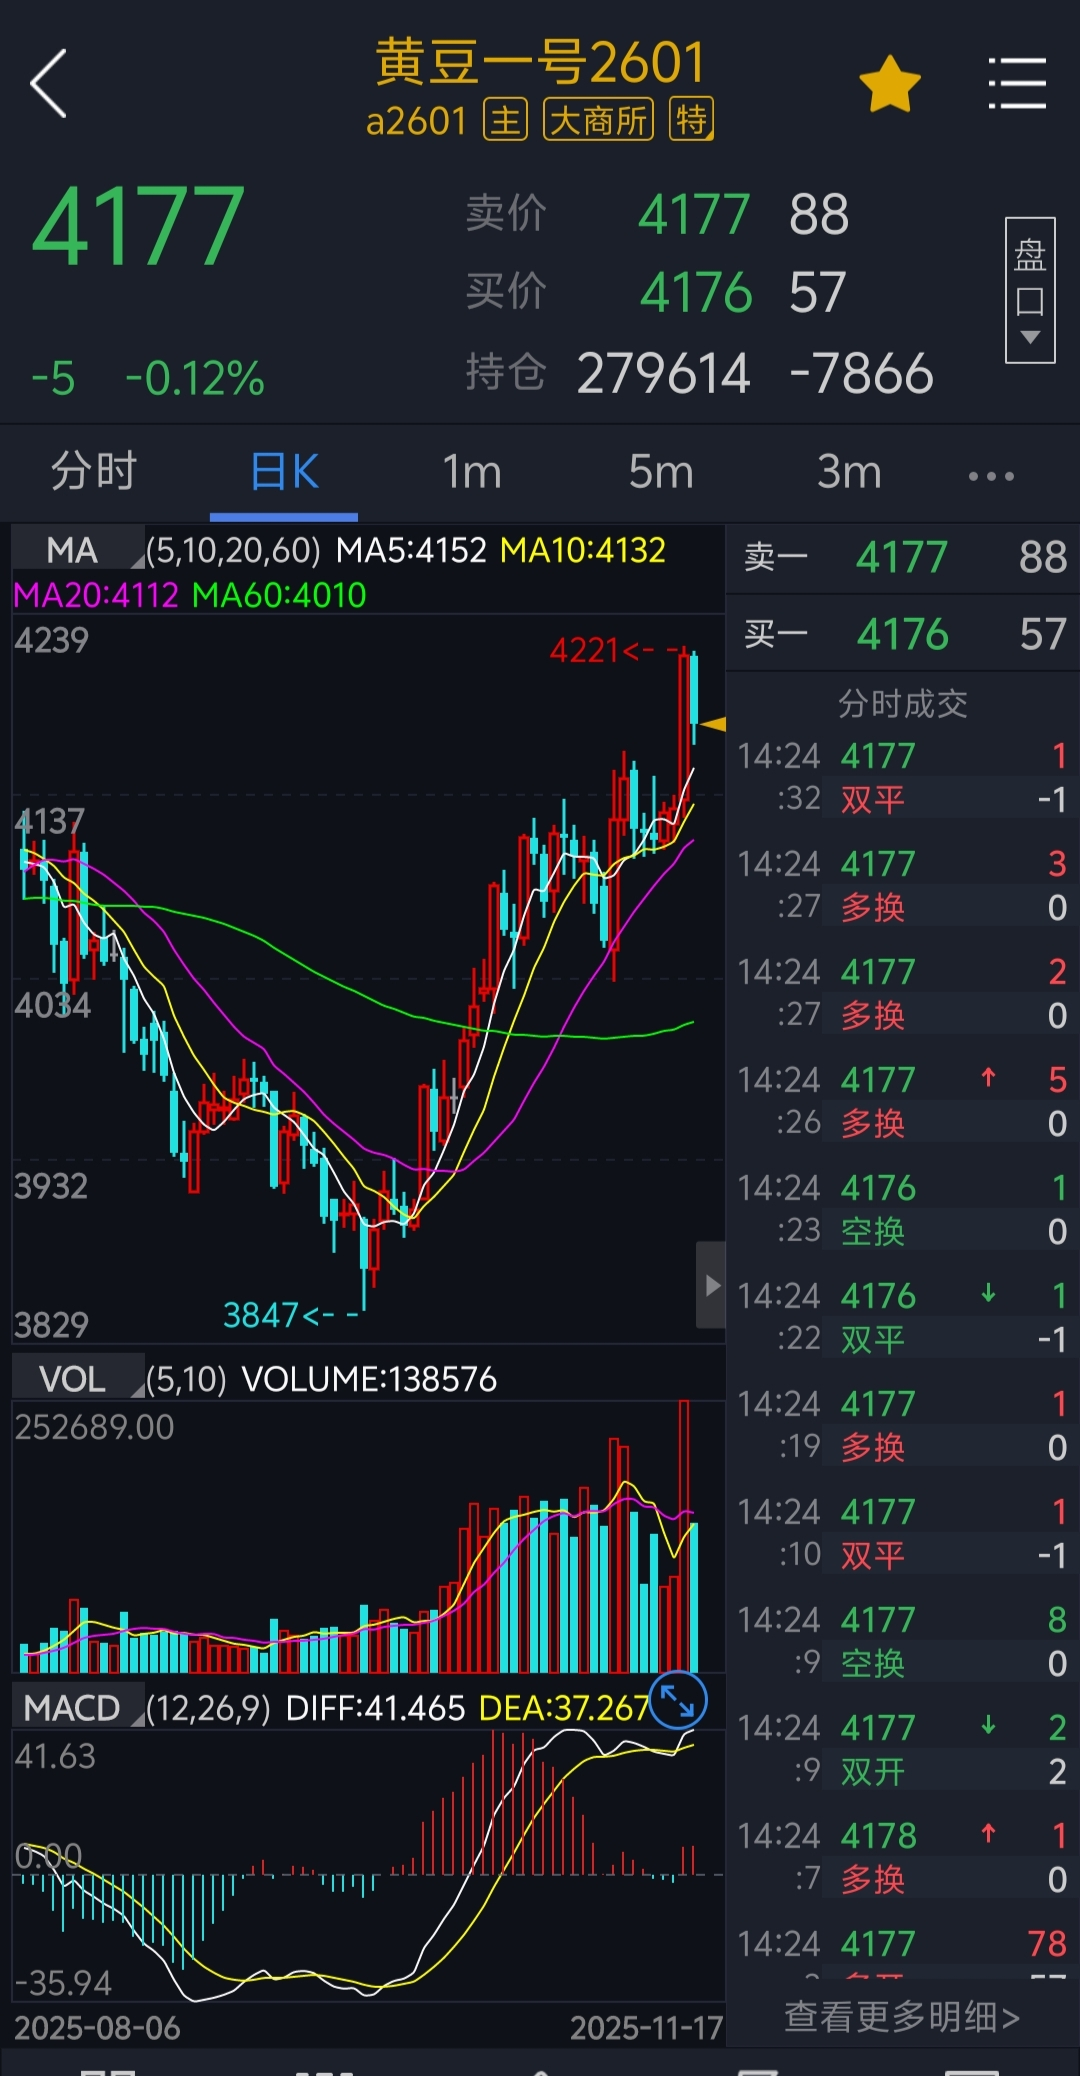Viewport: 1080px width, 2076px height.
Task: Select the 5m chart tab
Action: coord(660,472)
